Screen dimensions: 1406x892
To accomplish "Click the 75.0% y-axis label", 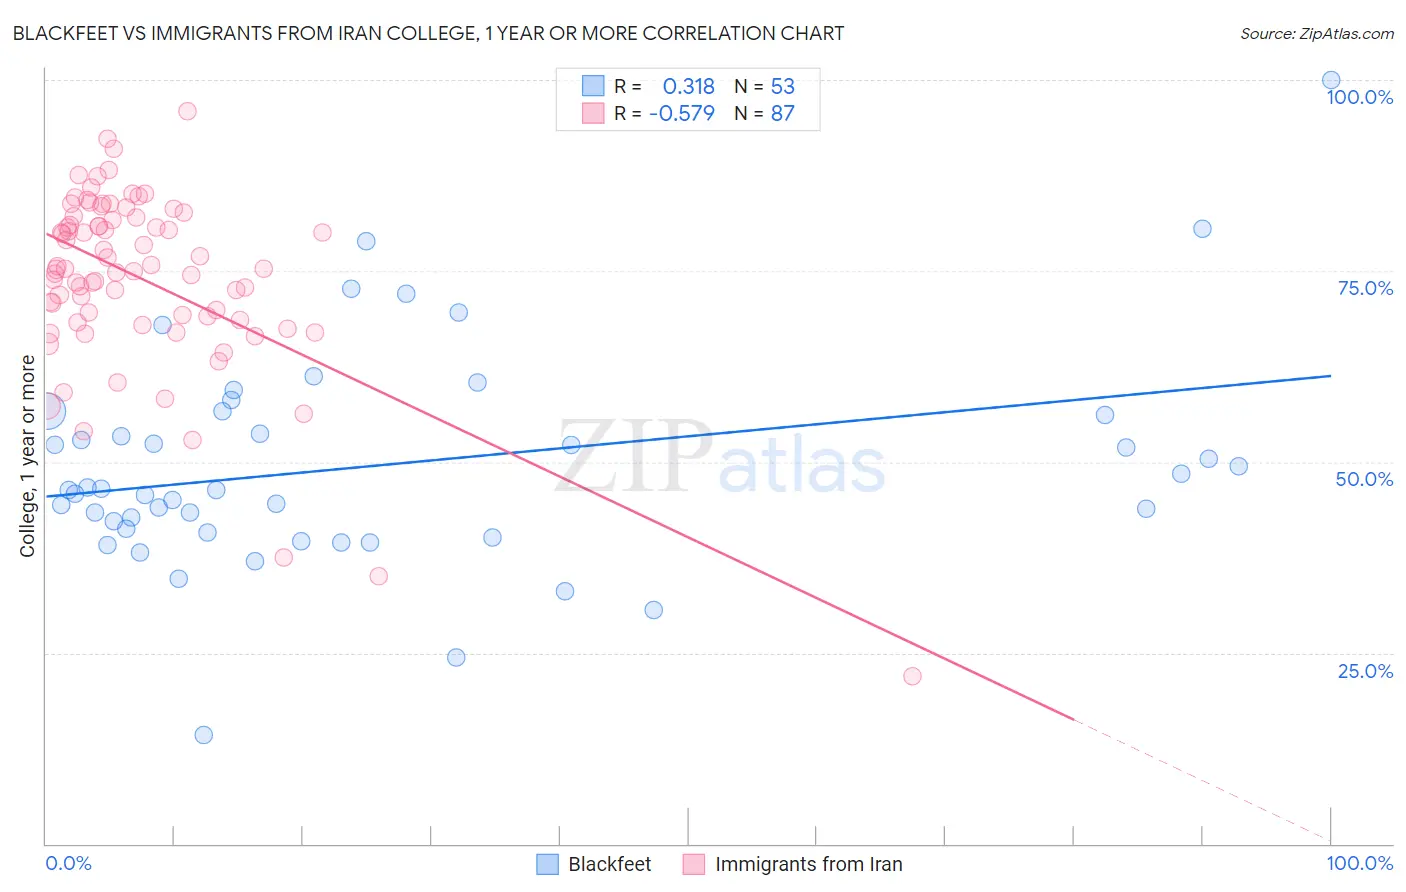I will coord(1365,288).
